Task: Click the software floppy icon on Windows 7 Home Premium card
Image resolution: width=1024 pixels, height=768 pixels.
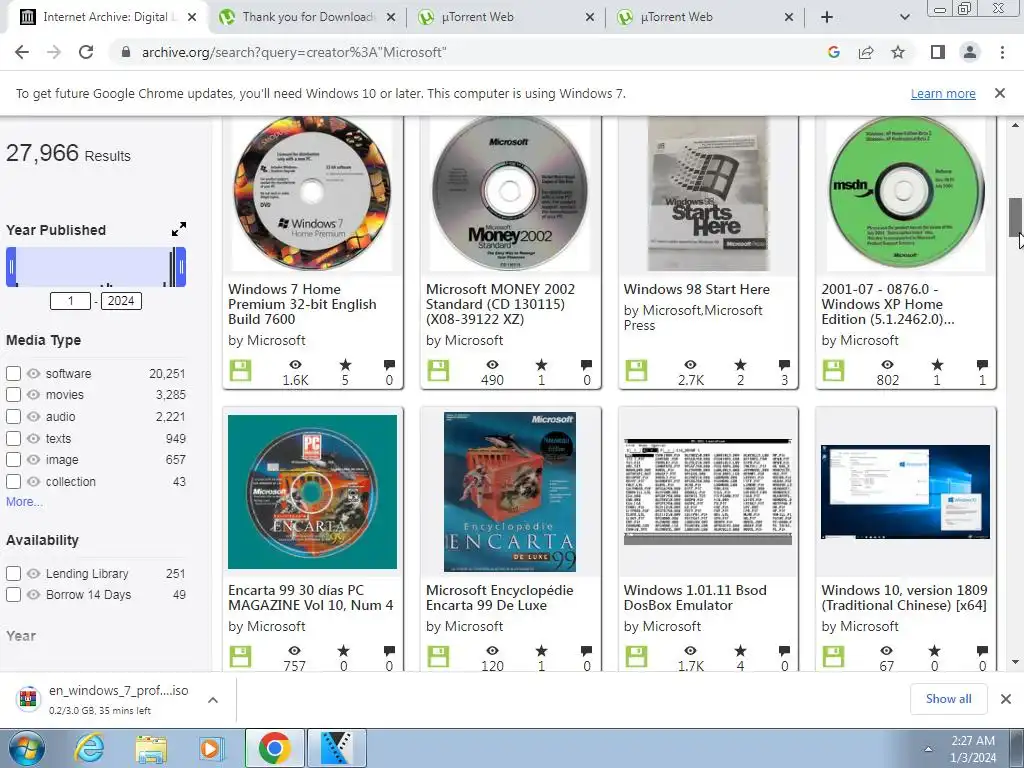Action: pyautogui.click(x=240, y=371)
